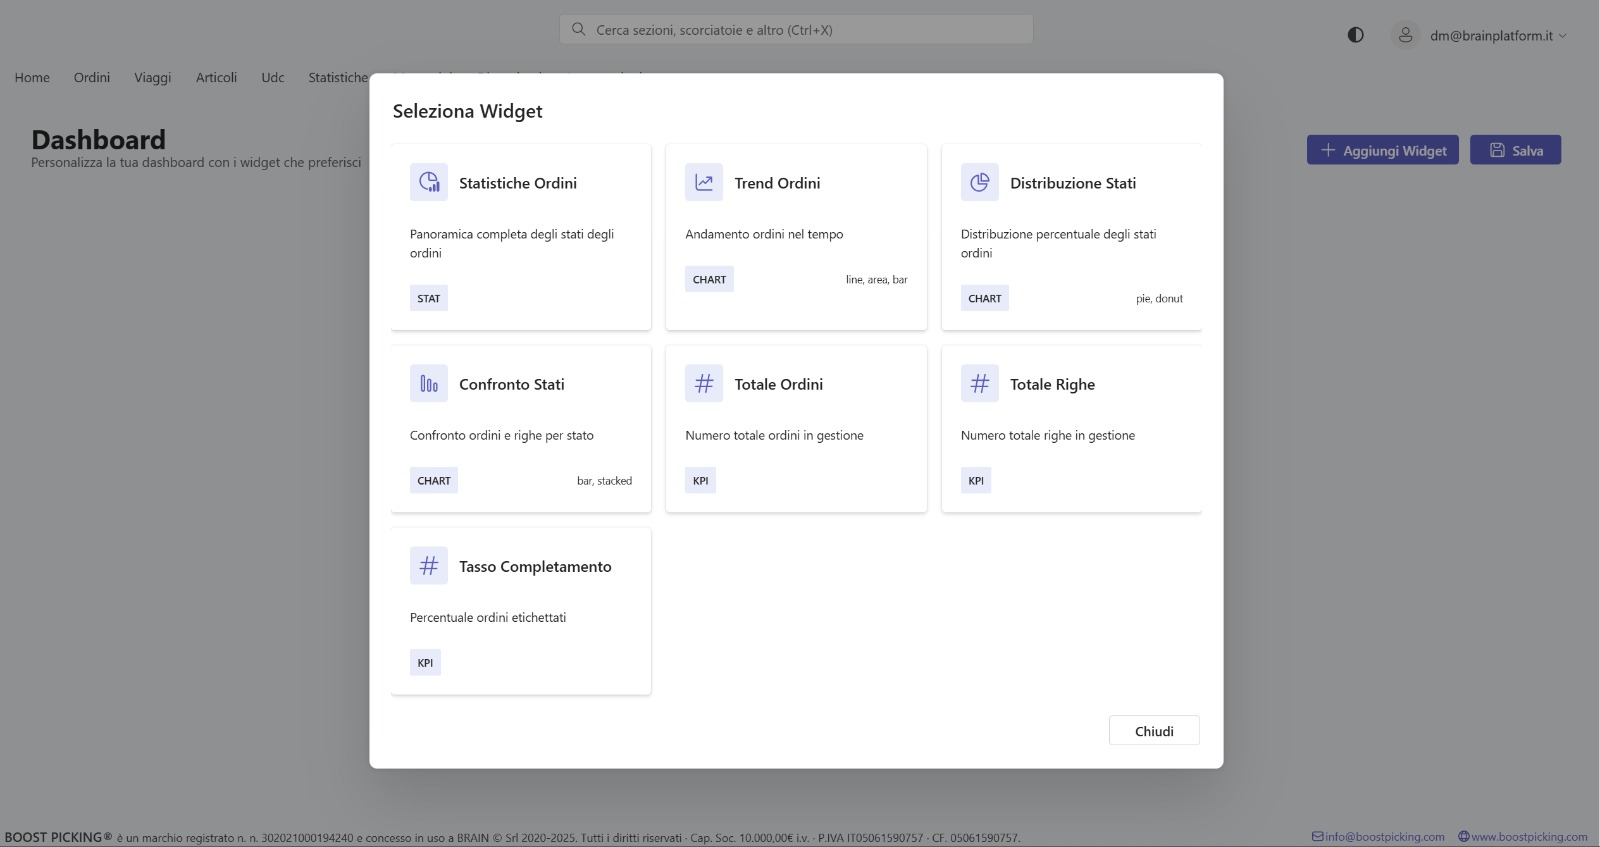
Task: Click the Distribuzione Stati pie icon
Action: click(980, 182)
